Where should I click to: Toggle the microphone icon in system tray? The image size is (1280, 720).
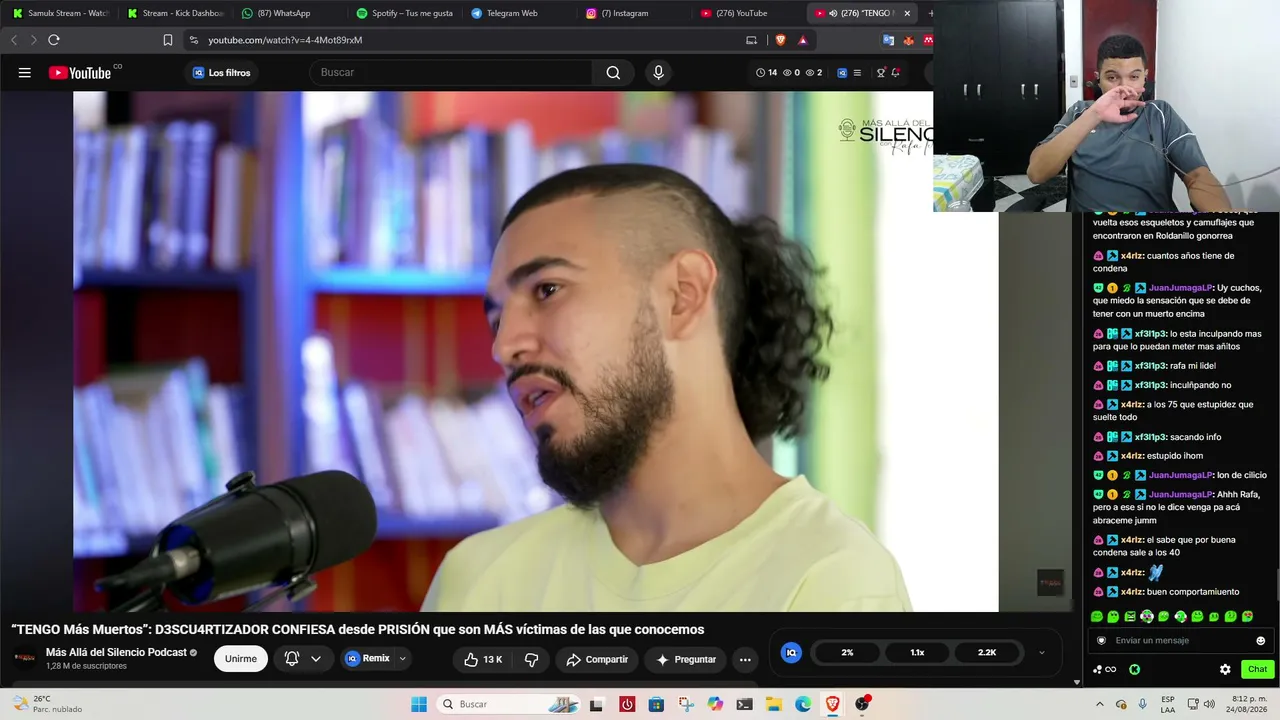(1143, 704)
